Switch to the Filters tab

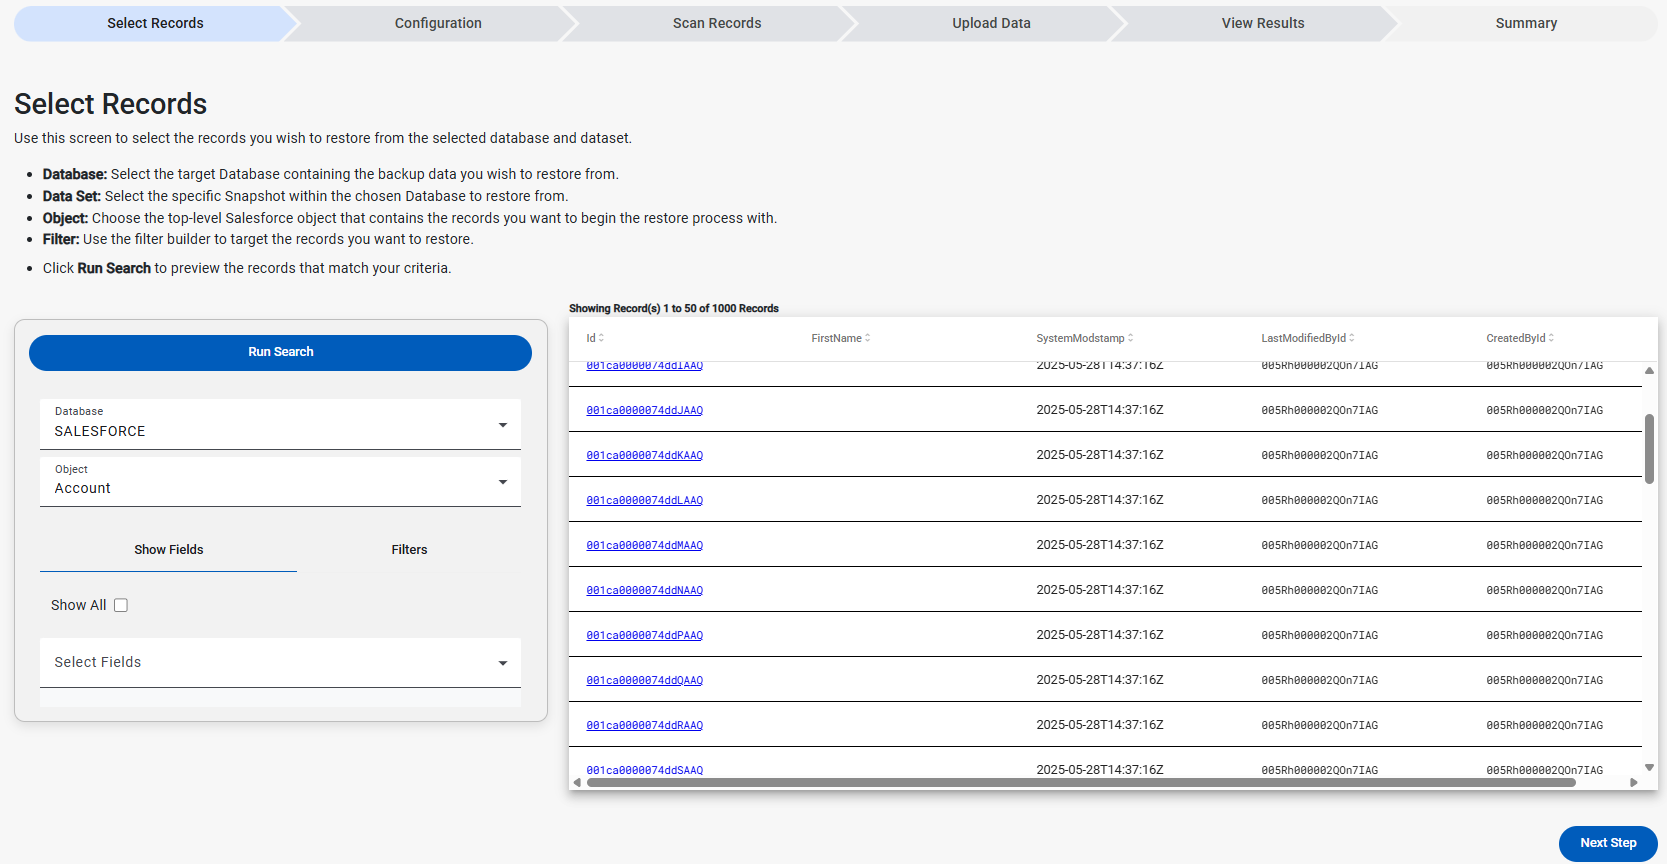409,550
